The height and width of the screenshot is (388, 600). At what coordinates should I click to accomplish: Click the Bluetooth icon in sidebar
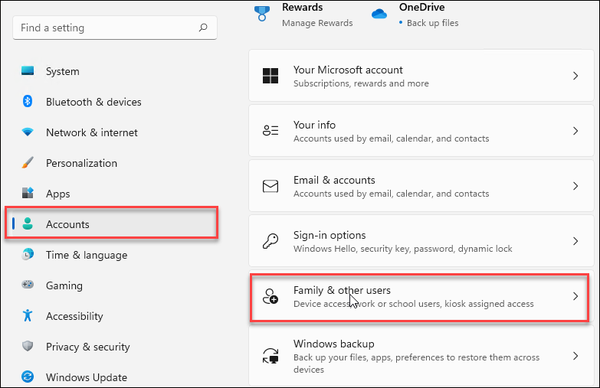[28, 101]
